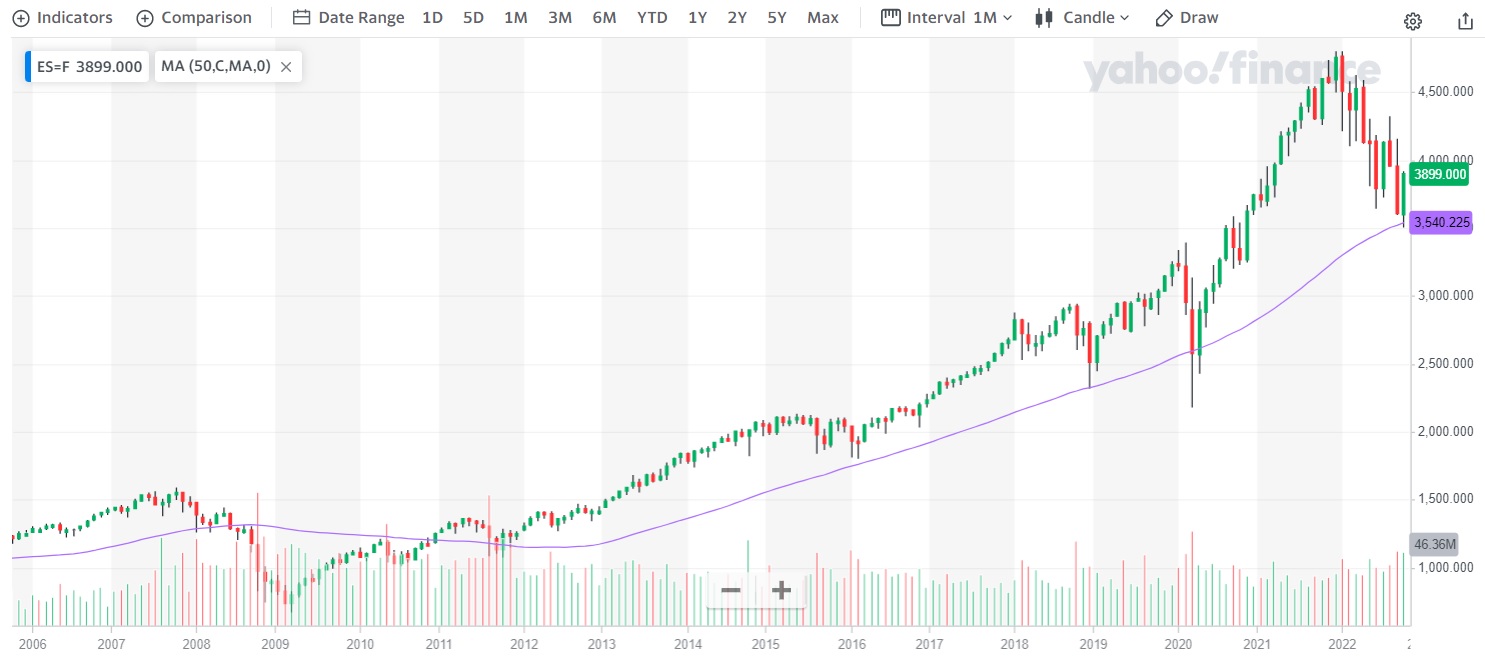This screenshot has width=1485, height=657.
Task: Select the 1Y date range
Action: 697,18
